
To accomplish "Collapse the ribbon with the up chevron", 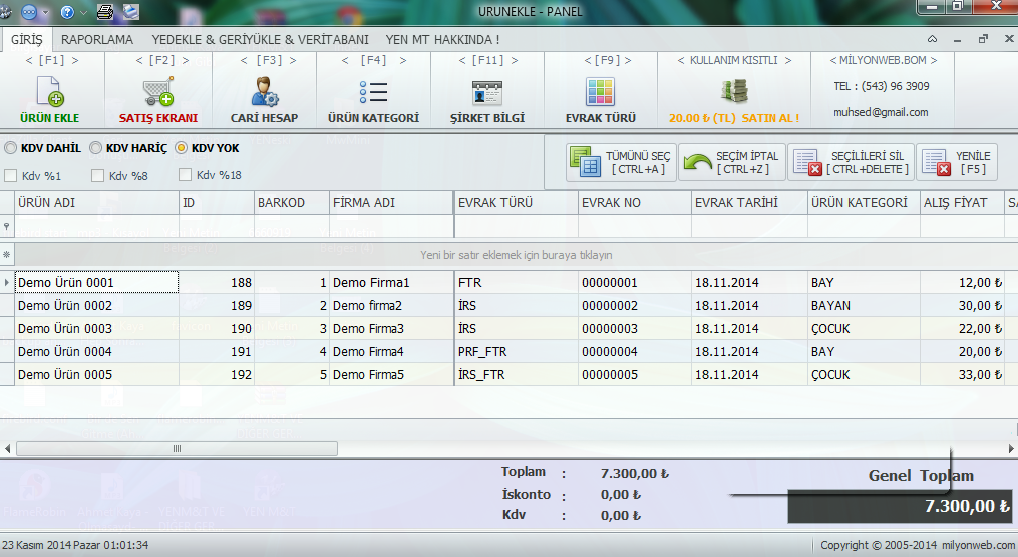I will coord(932,40).
